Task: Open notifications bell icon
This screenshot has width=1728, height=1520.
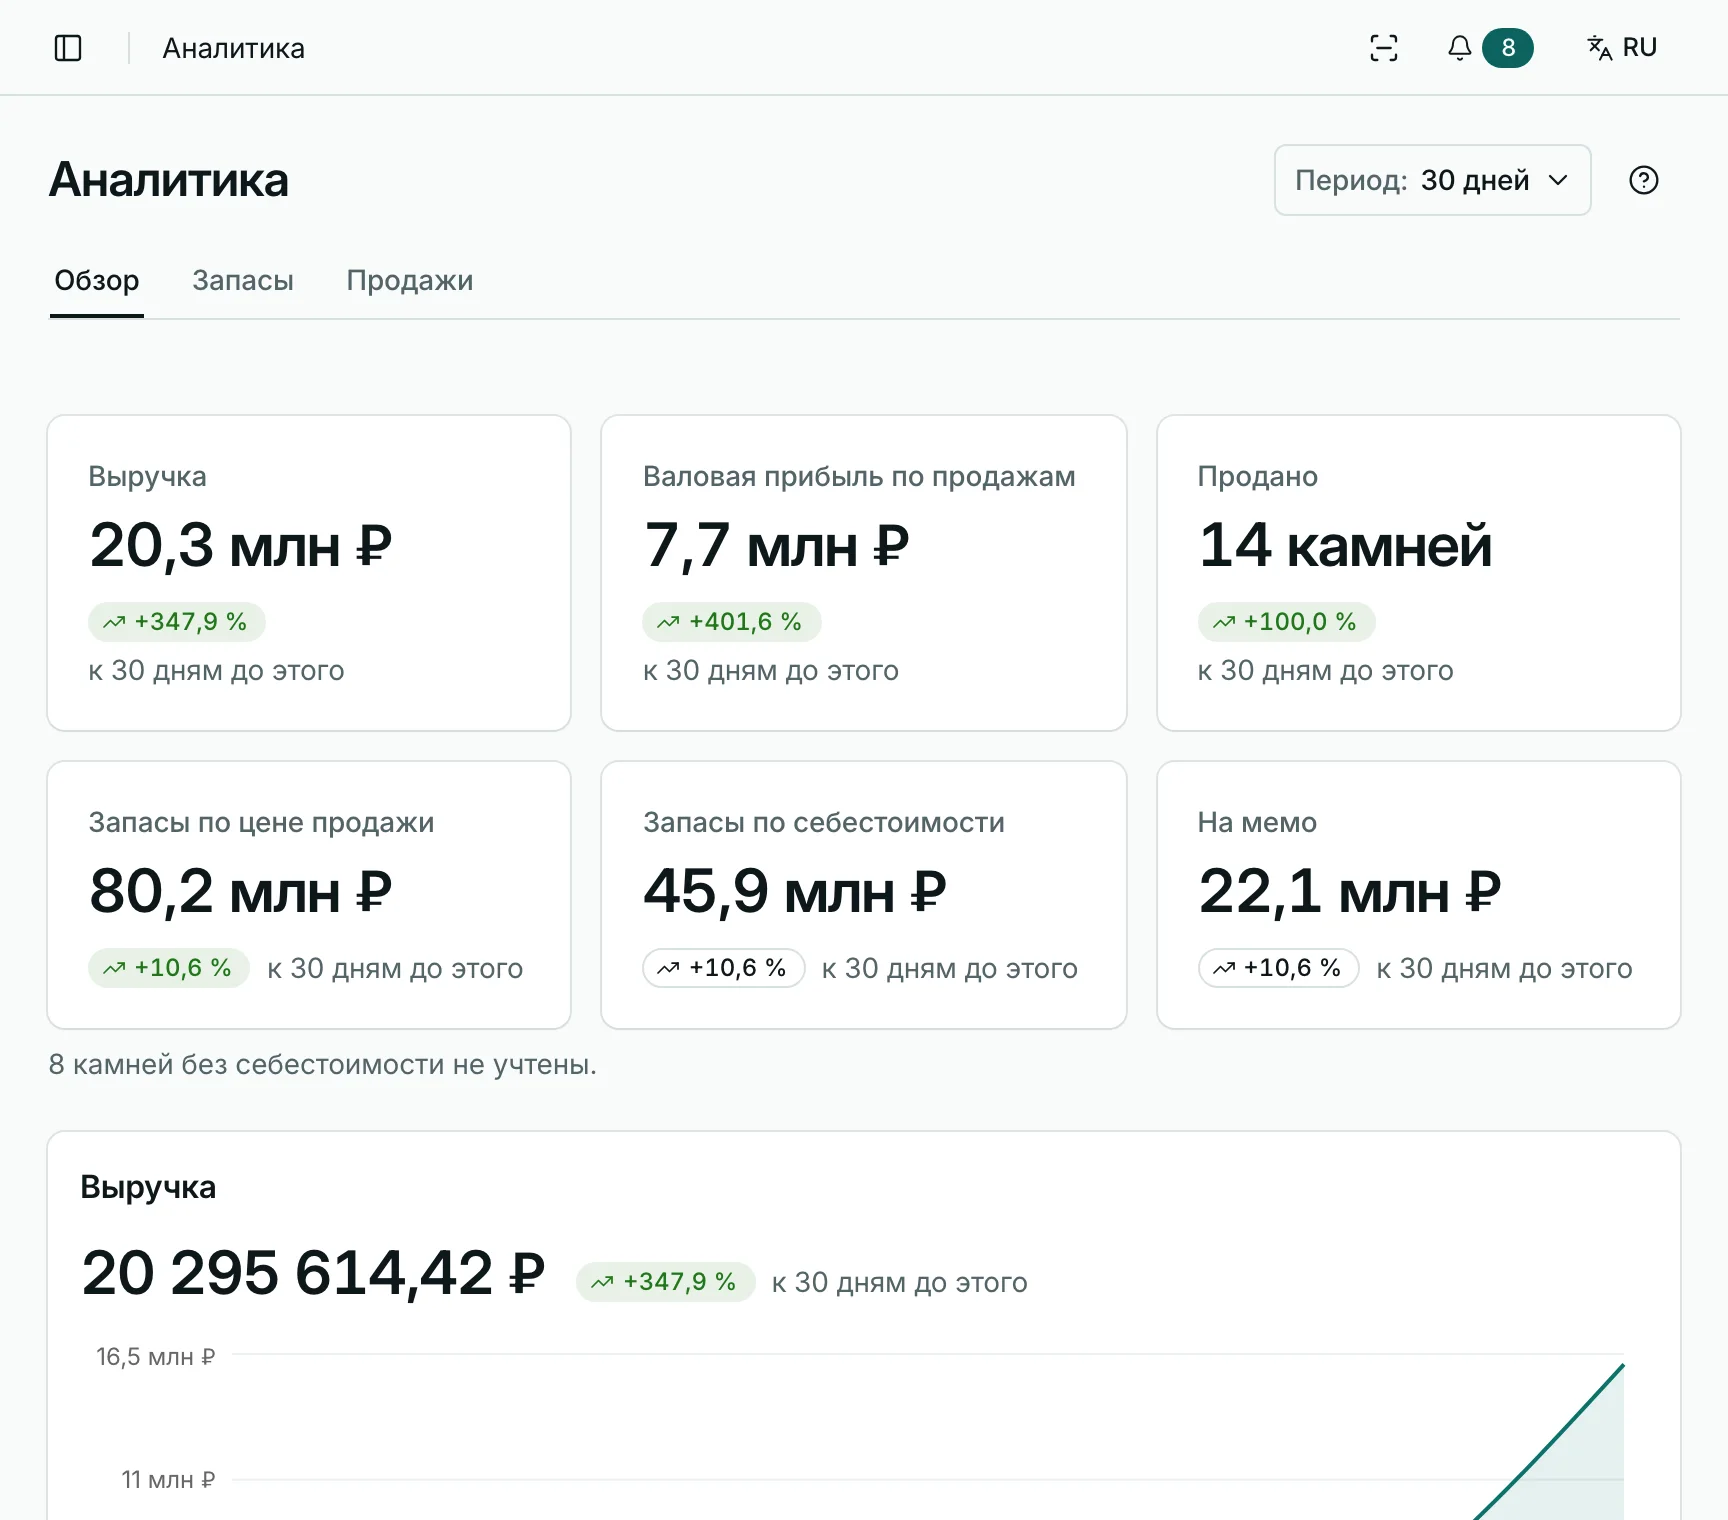Action: point(1460,48)
